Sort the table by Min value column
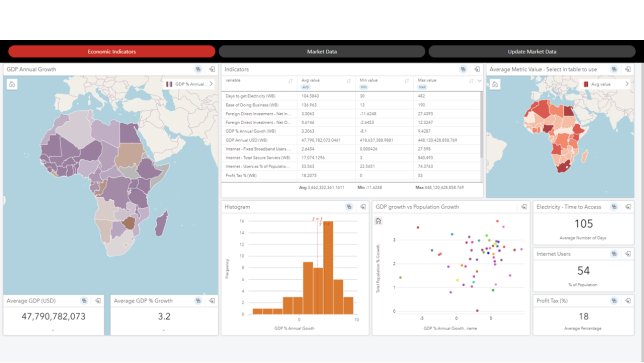644x363 pixels. coord(407,81)
